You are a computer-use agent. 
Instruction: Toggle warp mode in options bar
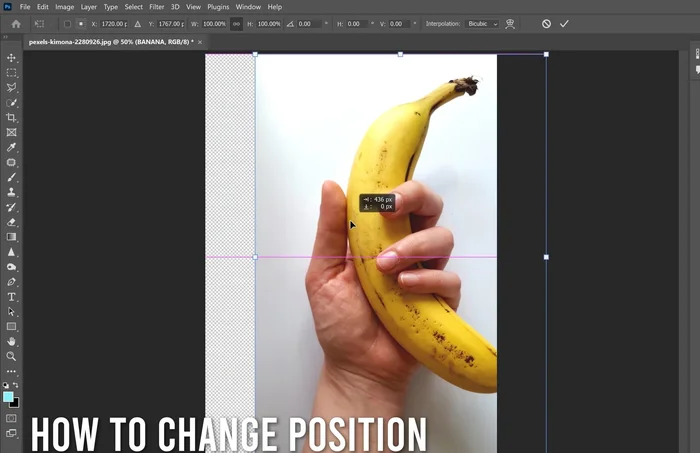510,23
